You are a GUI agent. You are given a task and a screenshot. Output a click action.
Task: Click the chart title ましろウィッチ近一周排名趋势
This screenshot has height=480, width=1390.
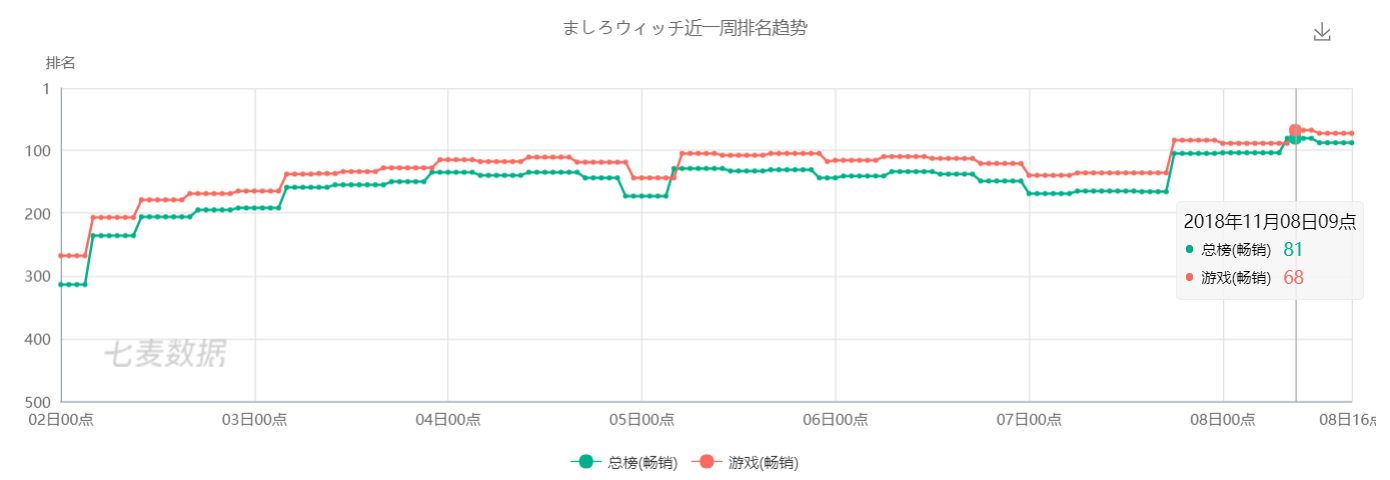coord(685,28)
